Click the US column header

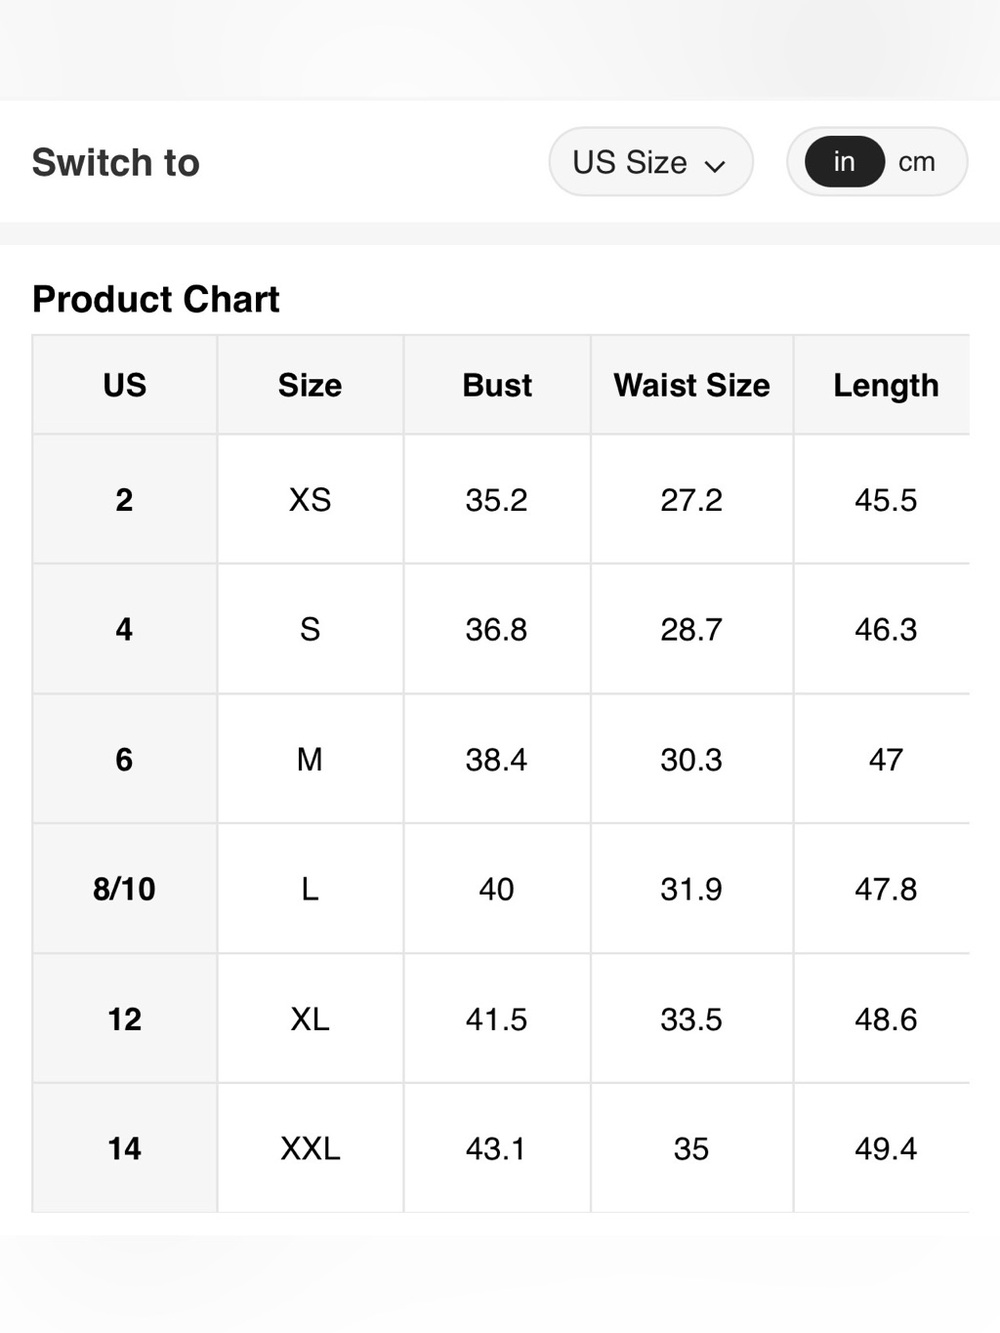click(x=124, y=385)
